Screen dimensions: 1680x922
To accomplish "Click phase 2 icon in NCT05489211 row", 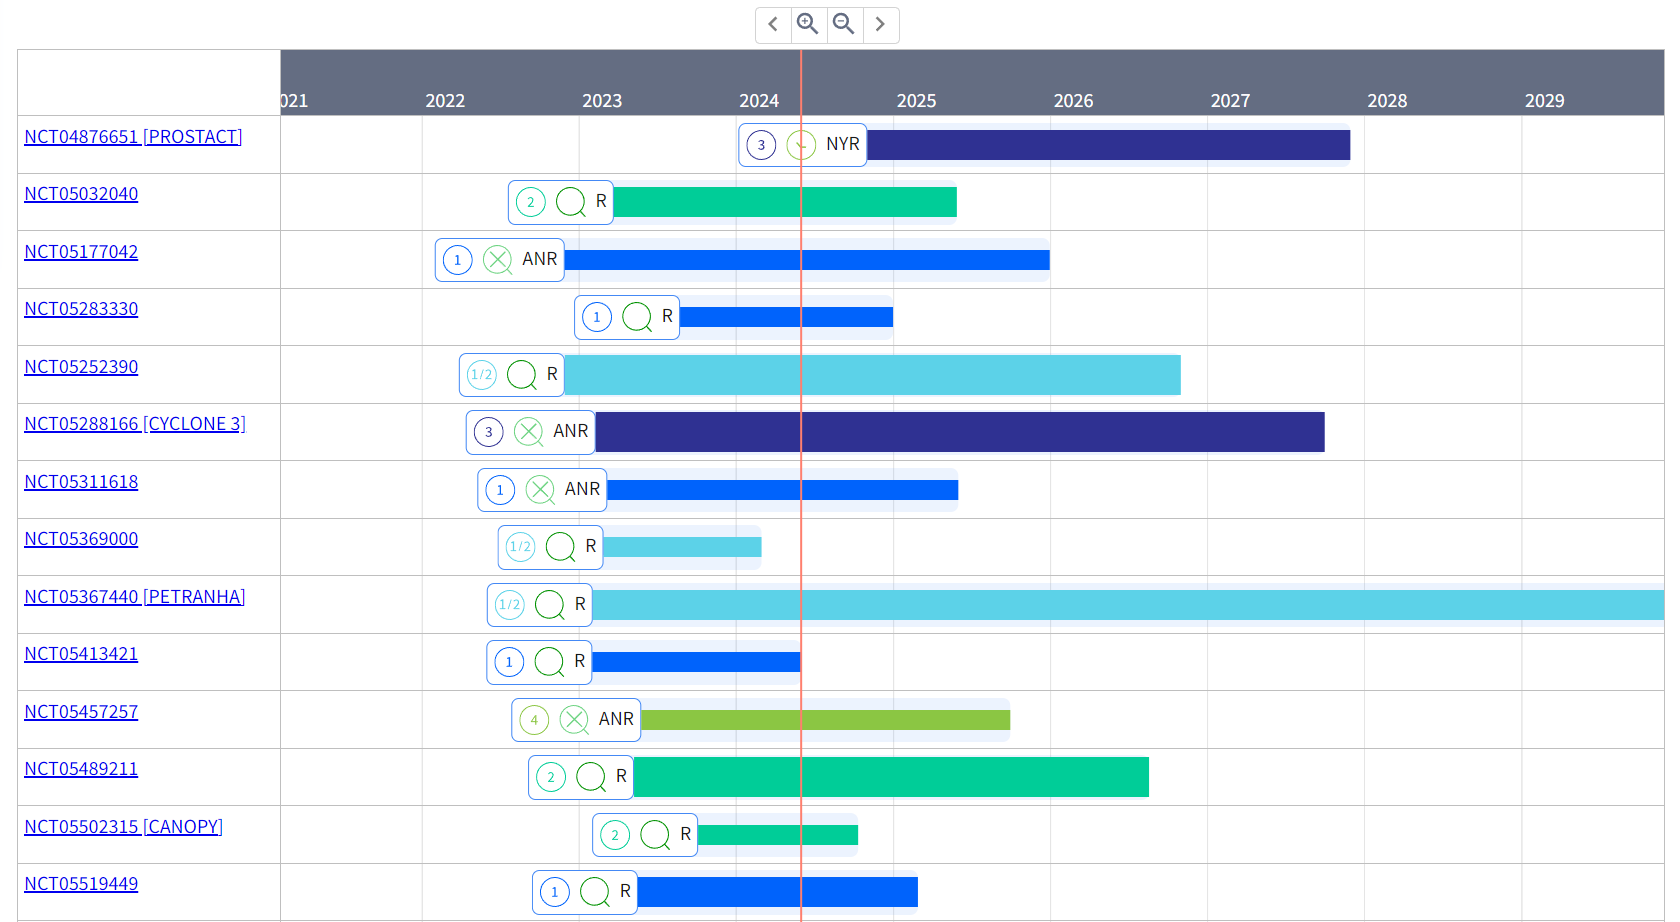I will pyautogui.click(x=551, y=777).
